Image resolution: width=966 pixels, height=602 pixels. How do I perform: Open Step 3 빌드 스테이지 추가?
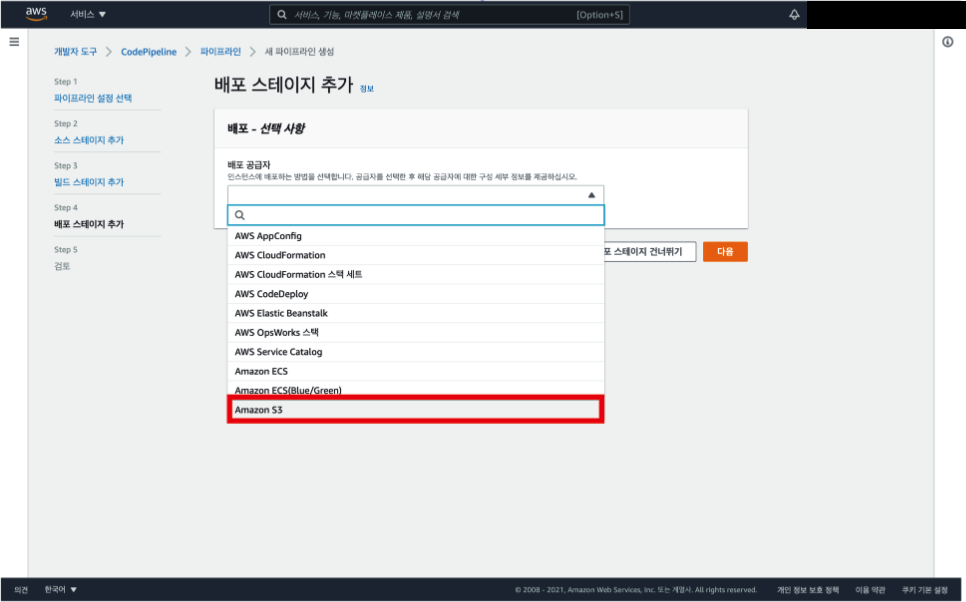[x=89, y=182]
